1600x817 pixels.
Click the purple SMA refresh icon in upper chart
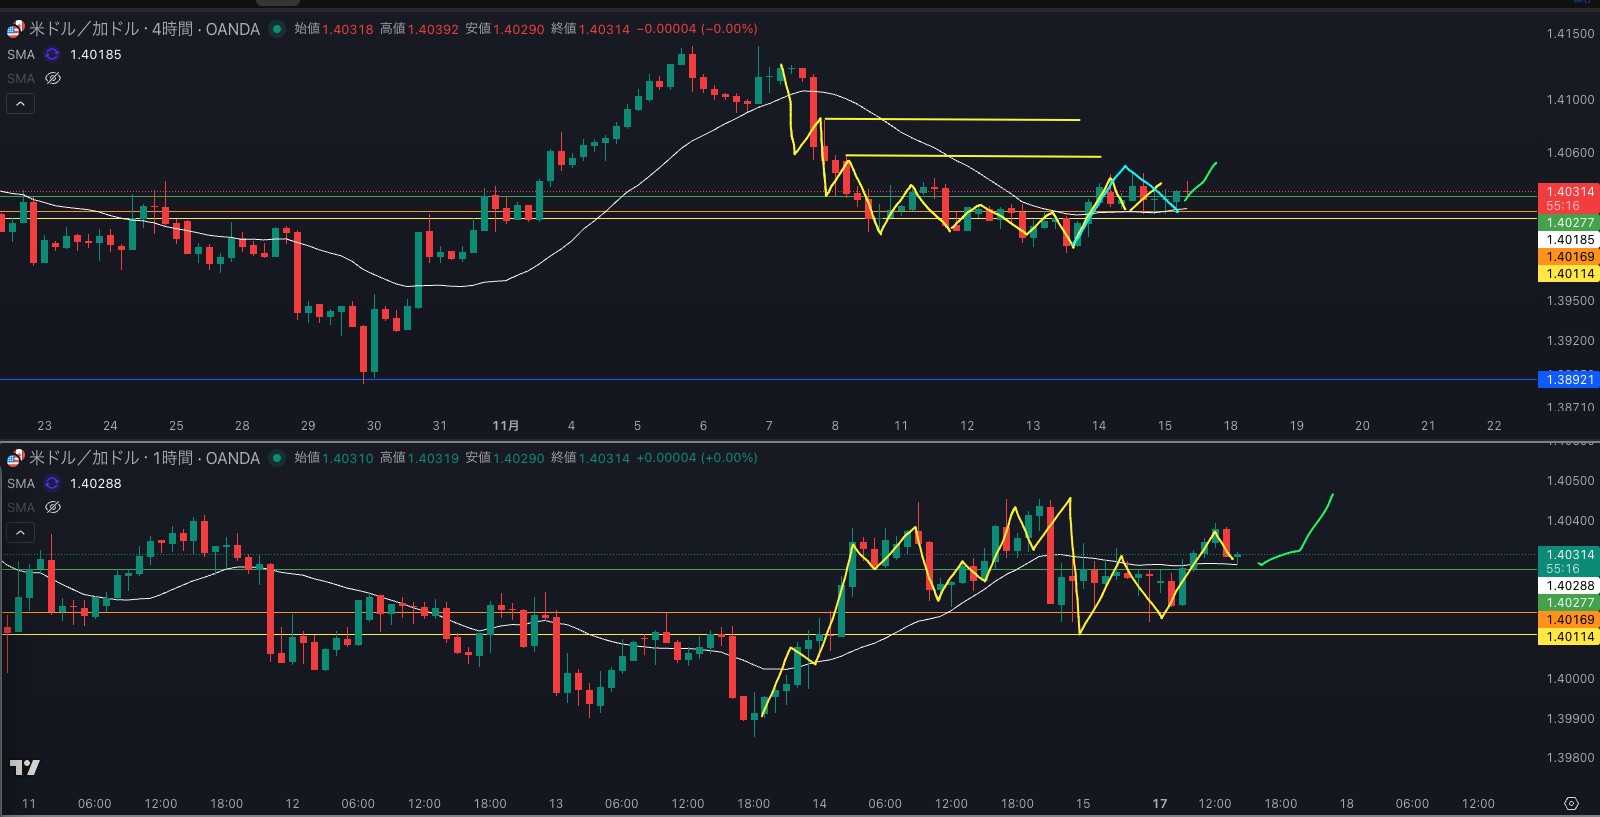click(x=52, y=54)
